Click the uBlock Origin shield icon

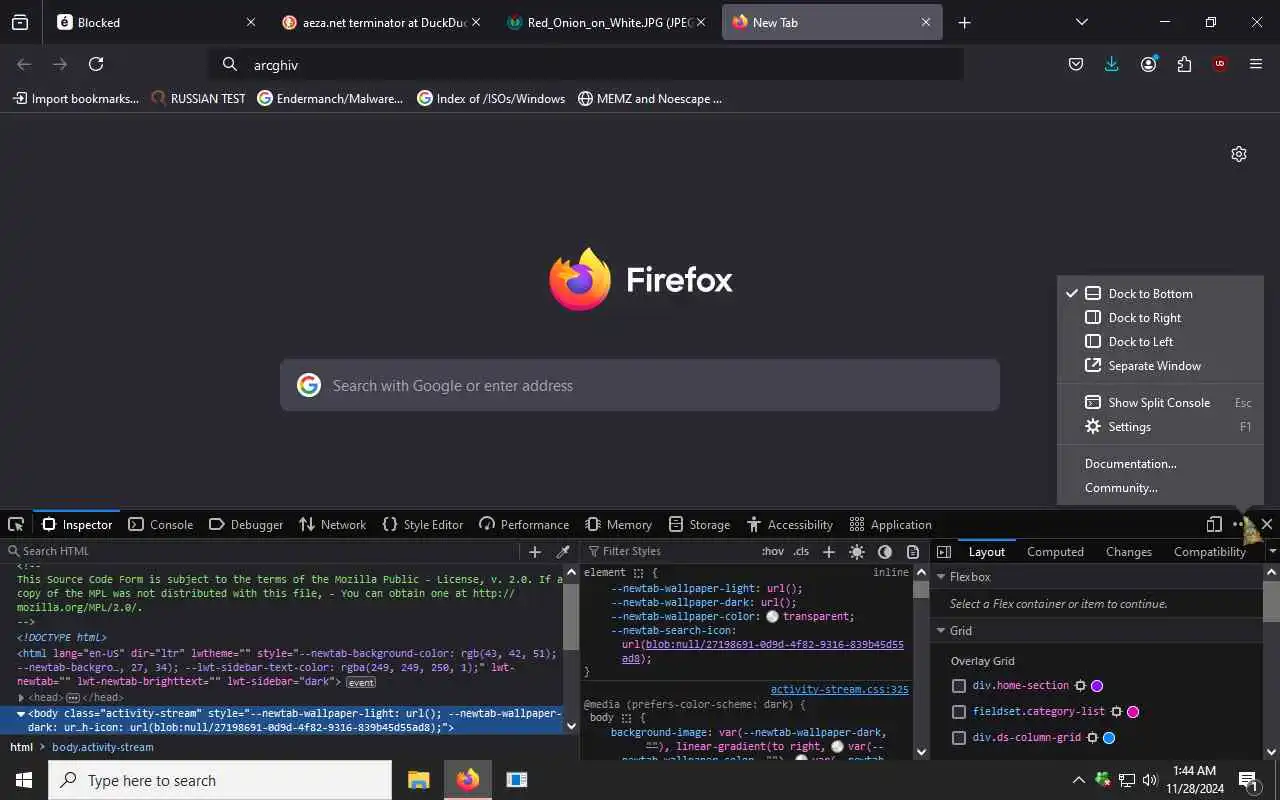click(x=1220, y=64)
